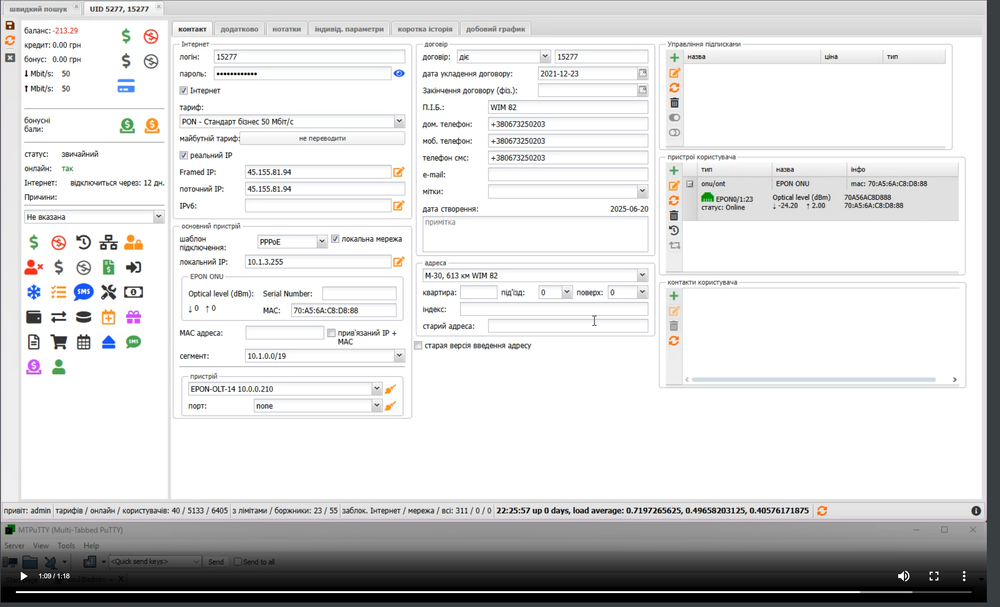Add a subscription with the green plus
The width and height of the screenshot is (1000, 607).
point(674,58)
